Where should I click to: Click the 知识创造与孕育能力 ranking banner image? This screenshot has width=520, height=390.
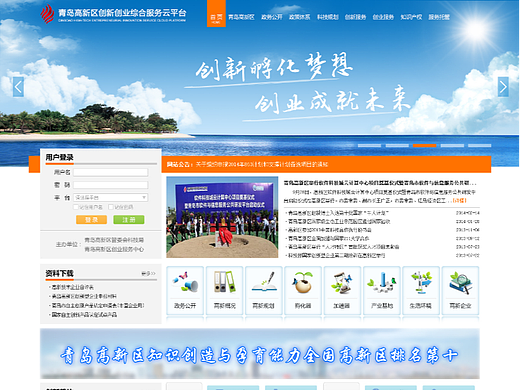[x=260, y=354]
